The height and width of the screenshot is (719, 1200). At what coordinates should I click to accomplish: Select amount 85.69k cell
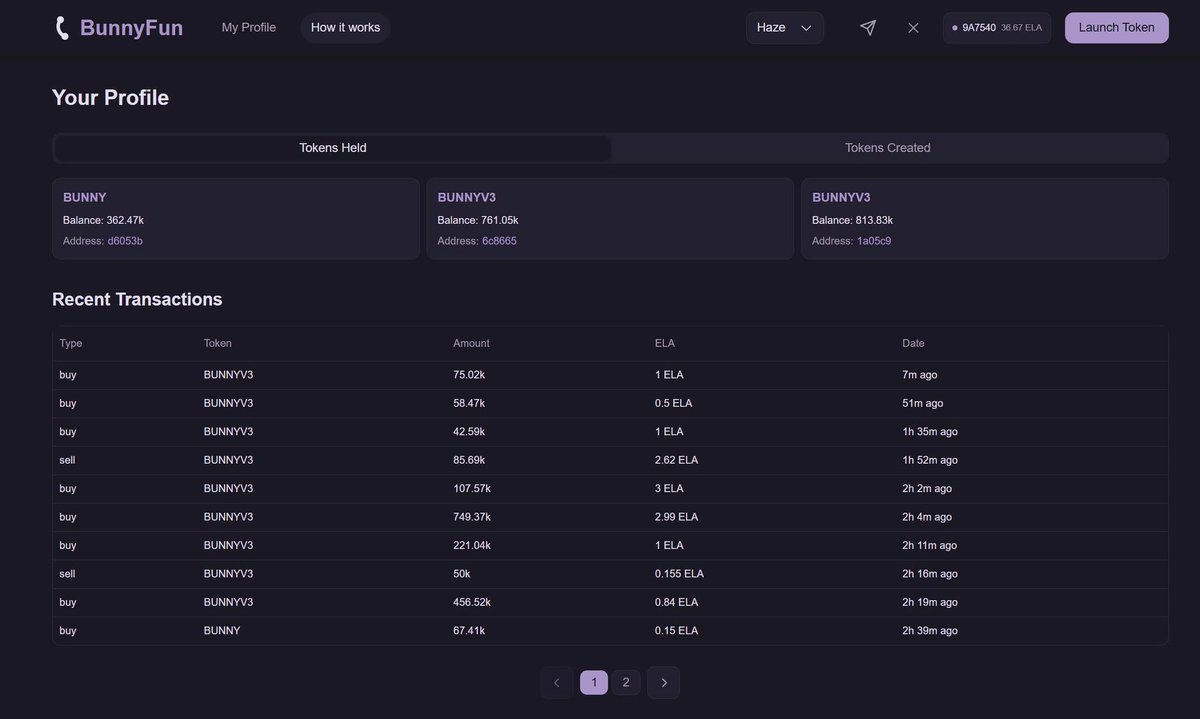coord(469,460)
